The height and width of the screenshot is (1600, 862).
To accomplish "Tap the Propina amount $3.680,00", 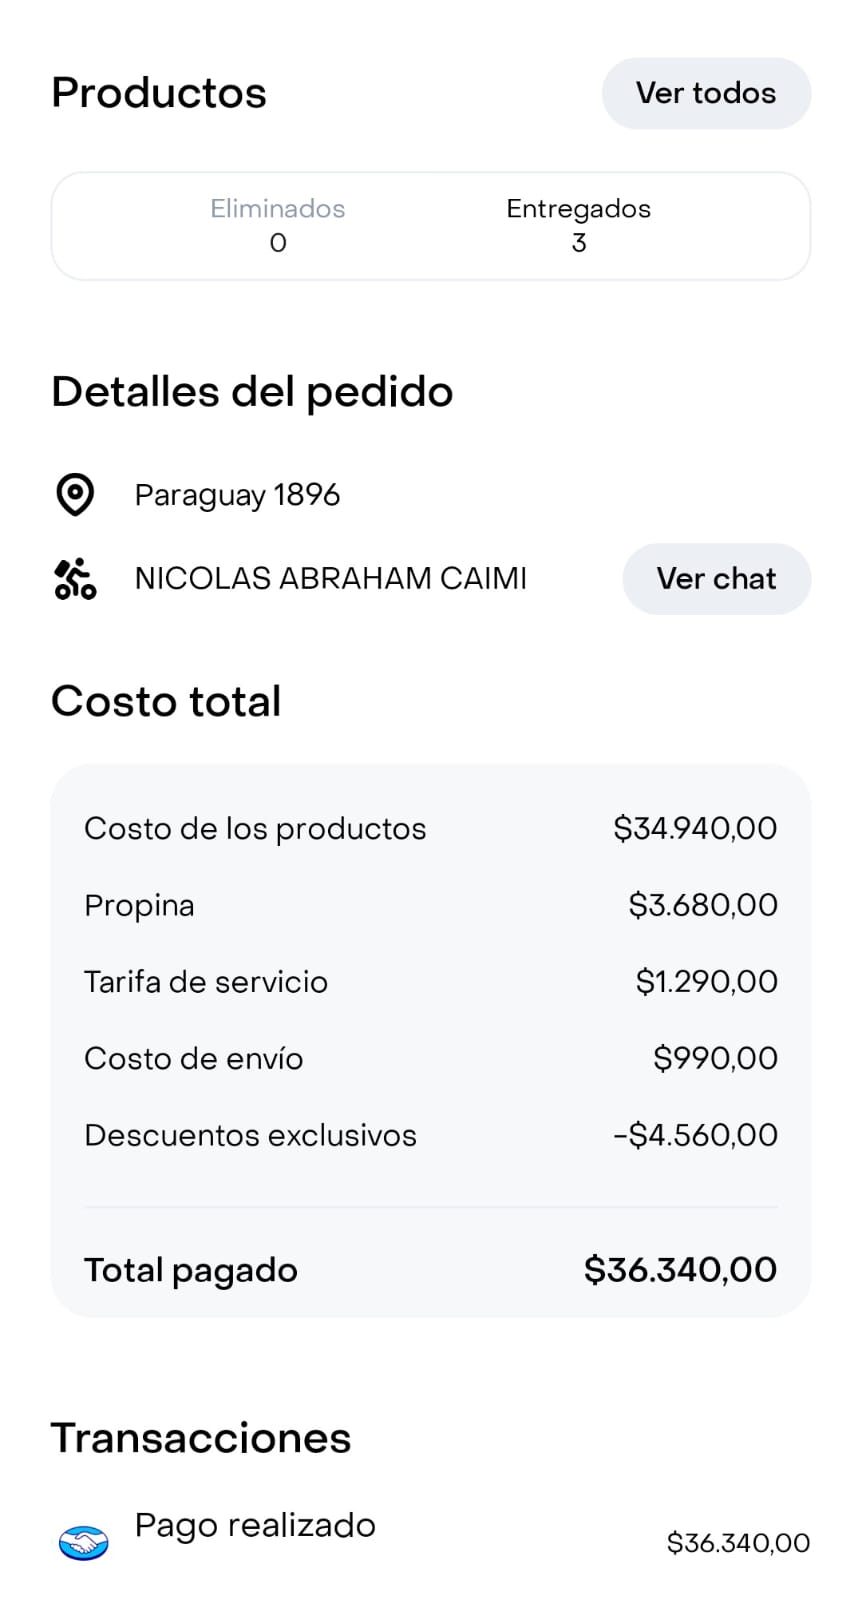I will point(702,905).
